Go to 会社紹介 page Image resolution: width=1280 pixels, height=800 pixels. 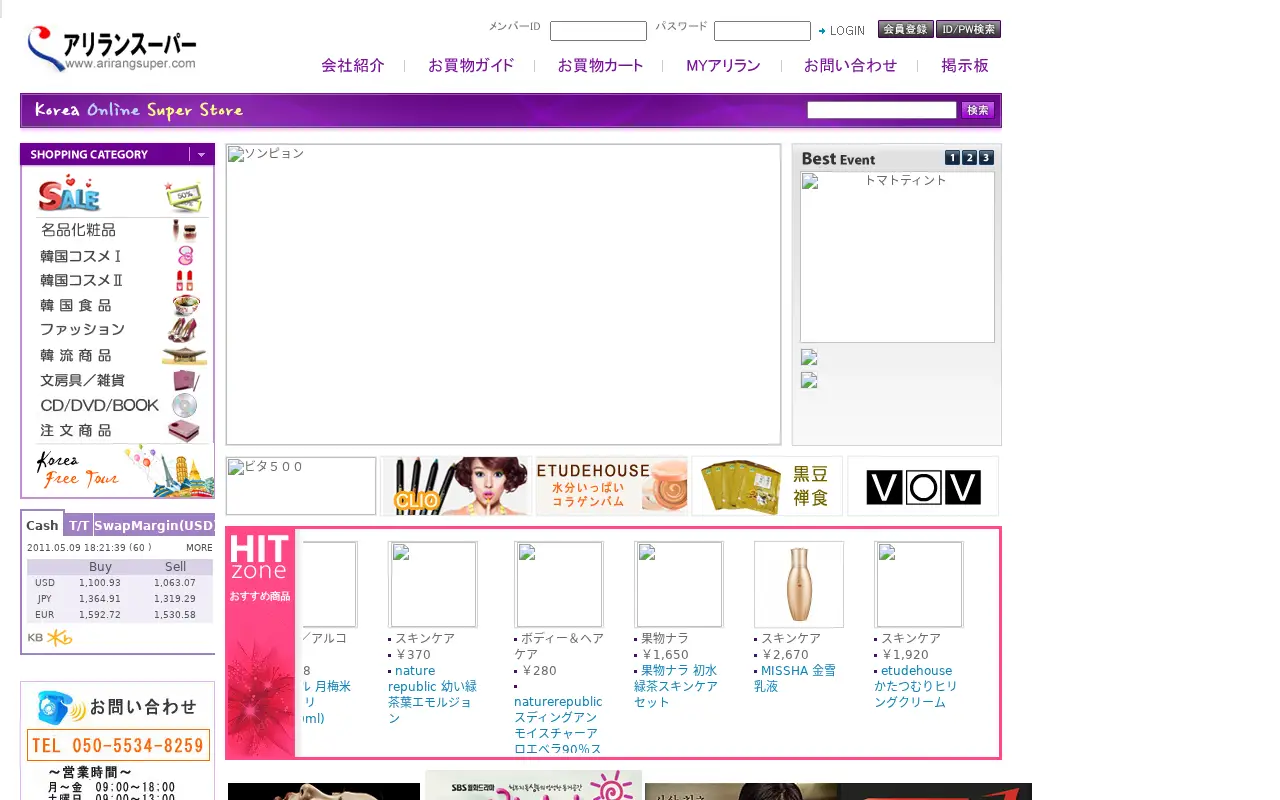point(353,66)
